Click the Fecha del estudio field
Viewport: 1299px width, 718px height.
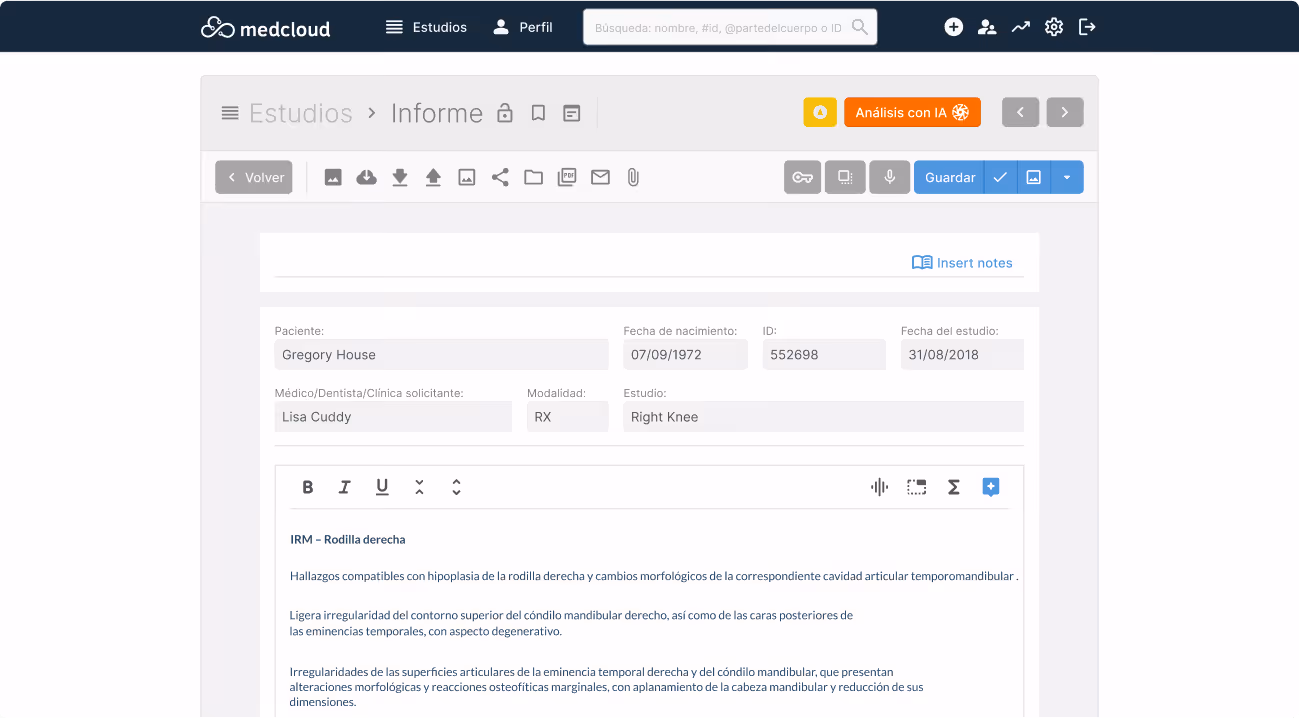click(x=962, y=355)
